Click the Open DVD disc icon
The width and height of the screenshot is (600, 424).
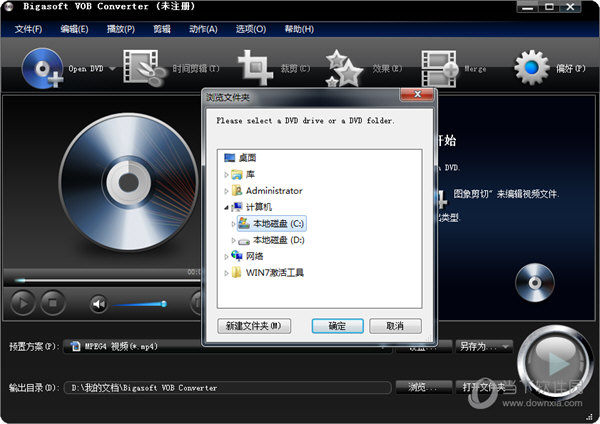(x=42, y=68)
